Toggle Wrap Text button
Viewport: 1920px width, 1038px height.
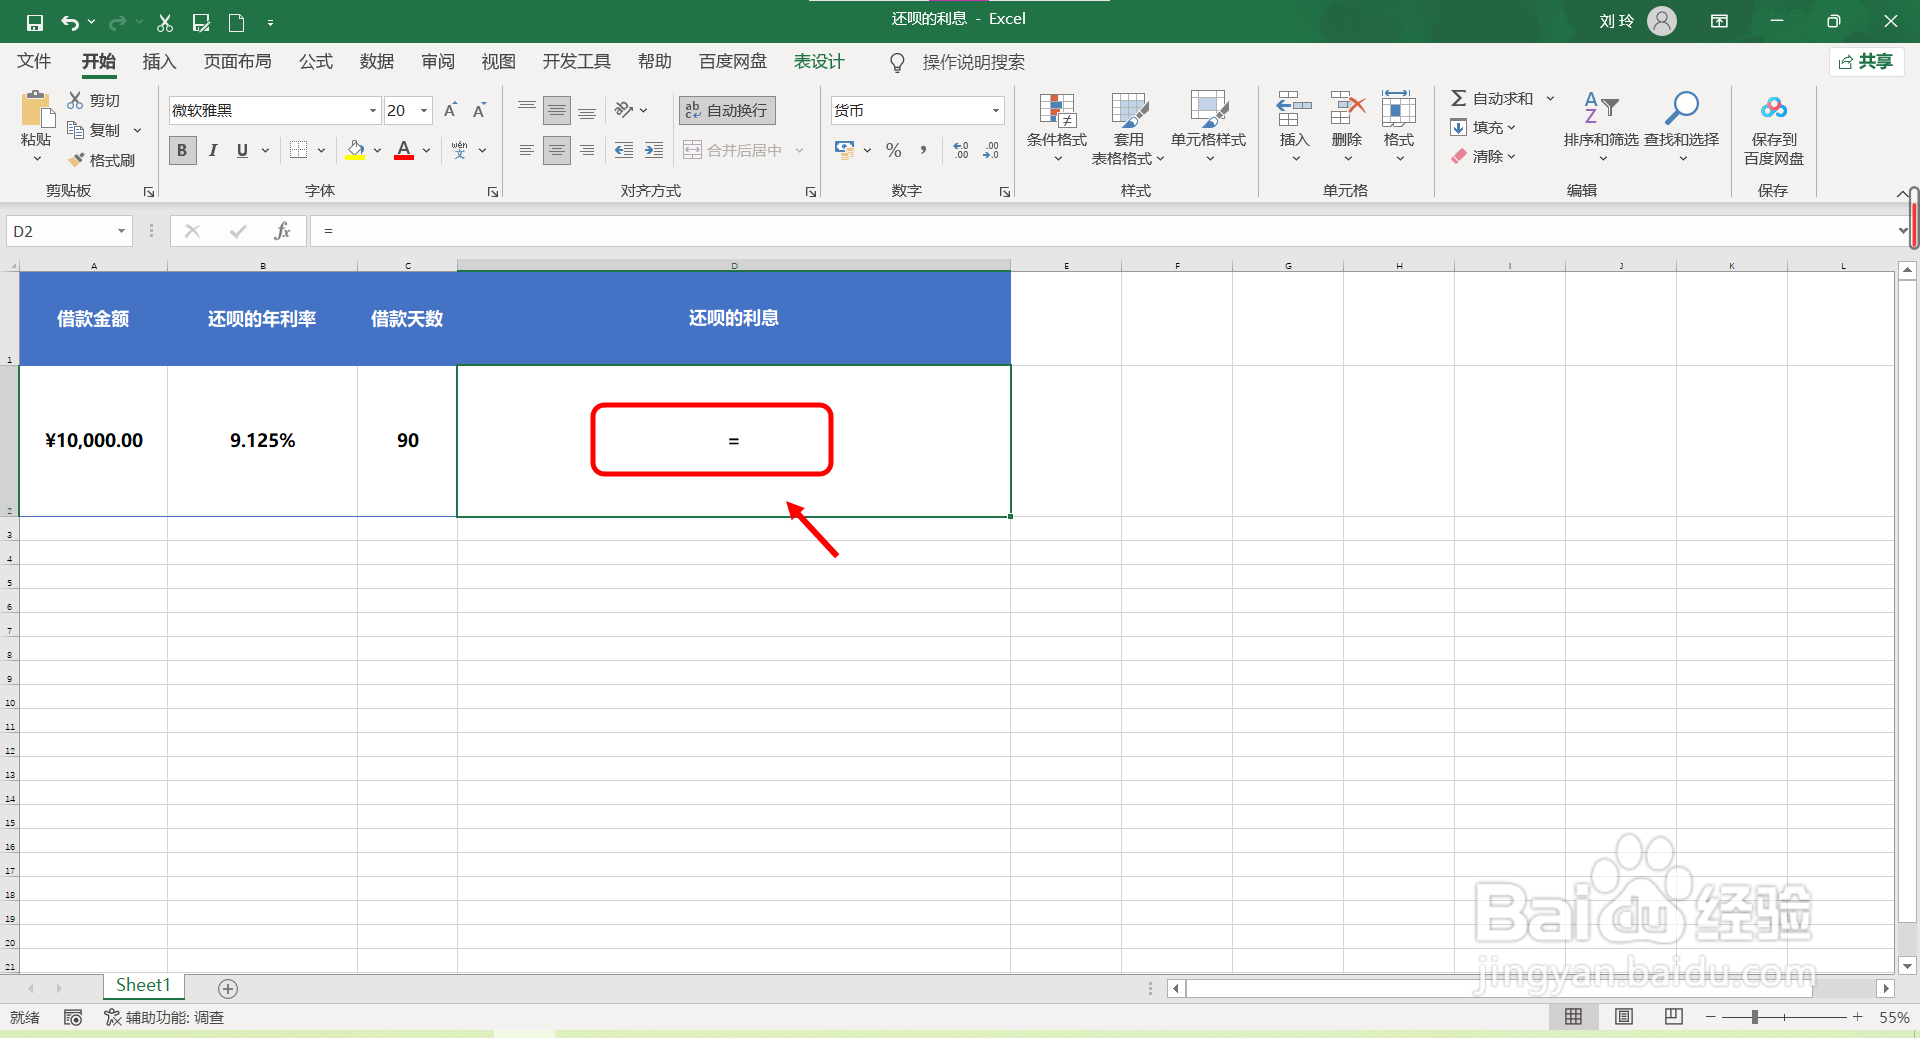click(x=727, y=110)
